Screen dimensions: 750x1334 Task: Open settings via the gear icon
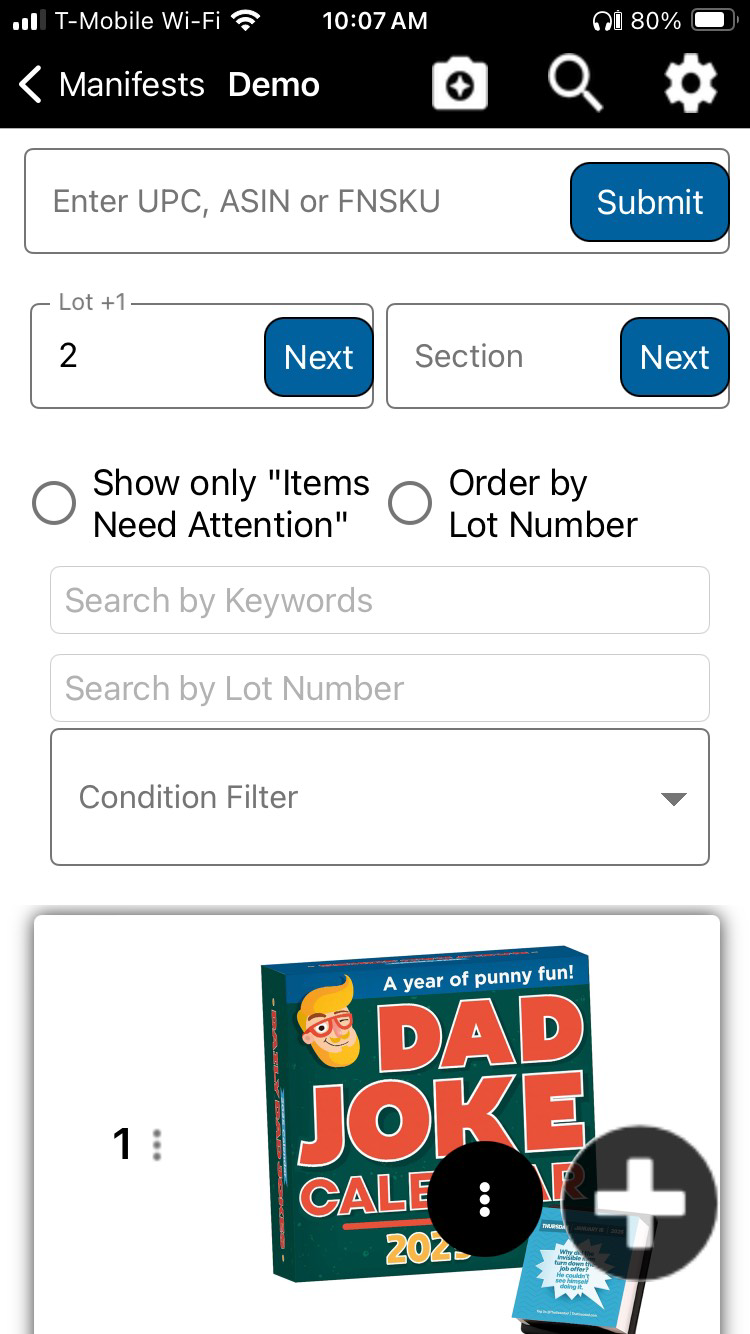coord(690,84)
